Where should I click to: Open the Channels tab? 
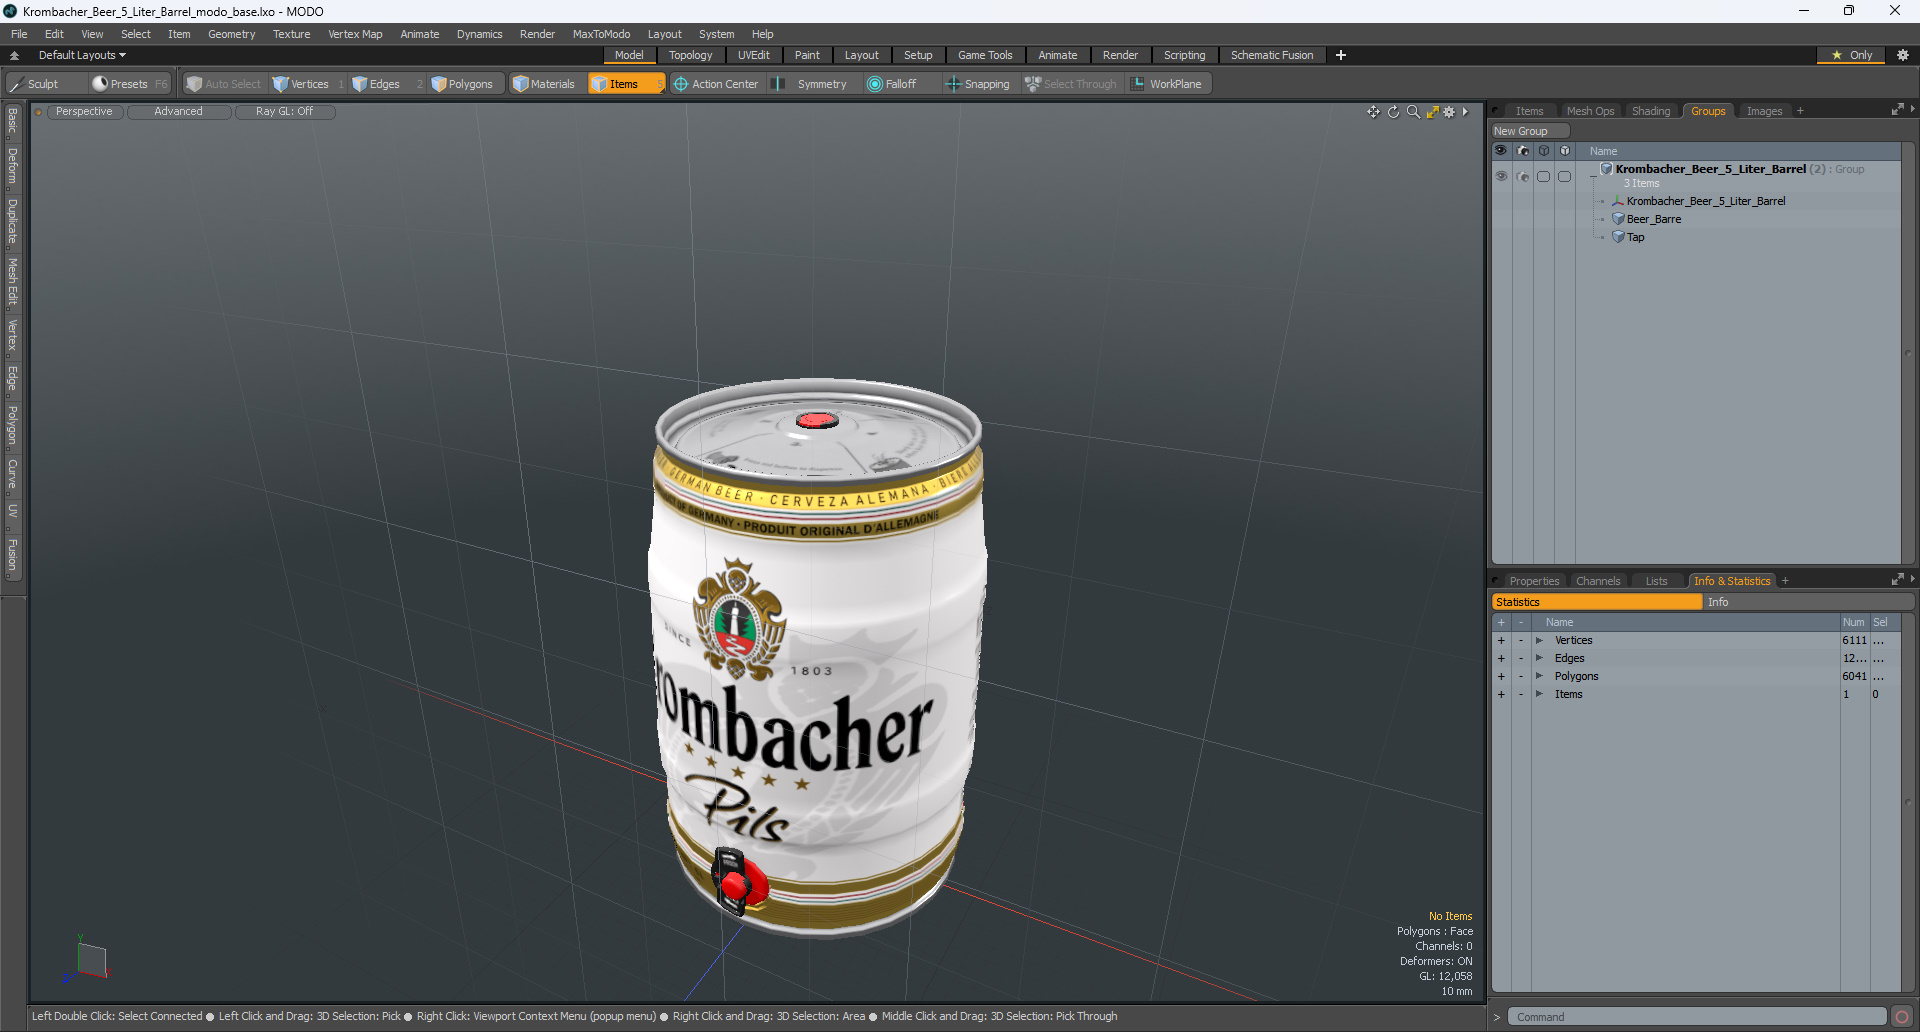(1597, 581)
